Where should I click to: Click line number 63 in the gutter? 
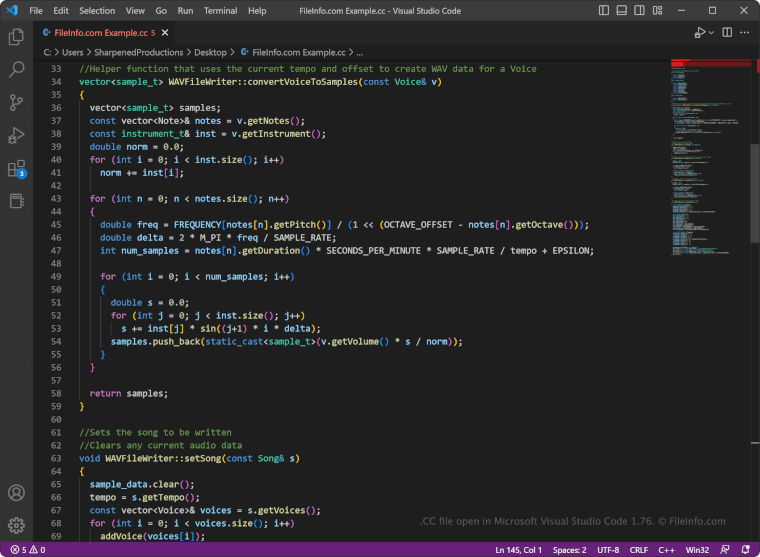click(x=56, y=458)
